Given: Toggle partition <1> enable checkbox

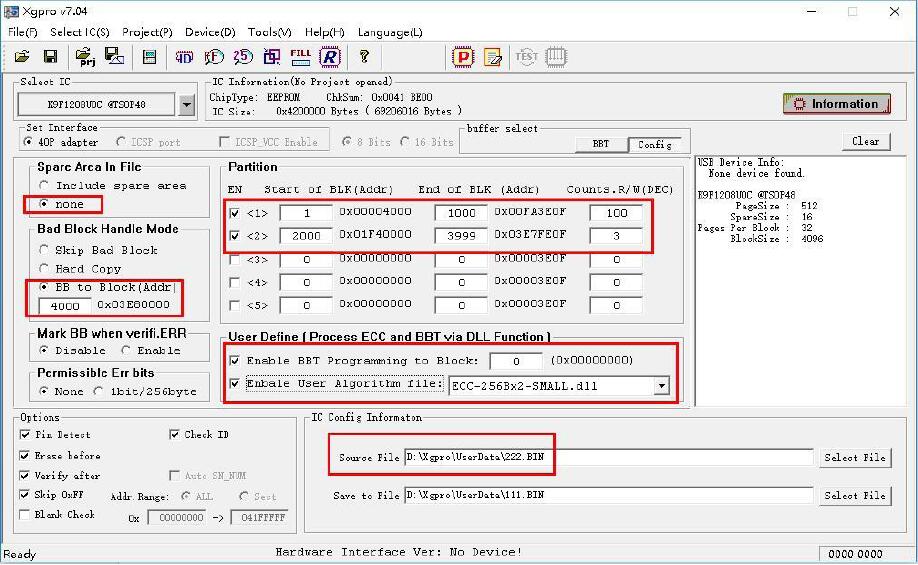Looking at the screenshot, I should pos(234,213).
